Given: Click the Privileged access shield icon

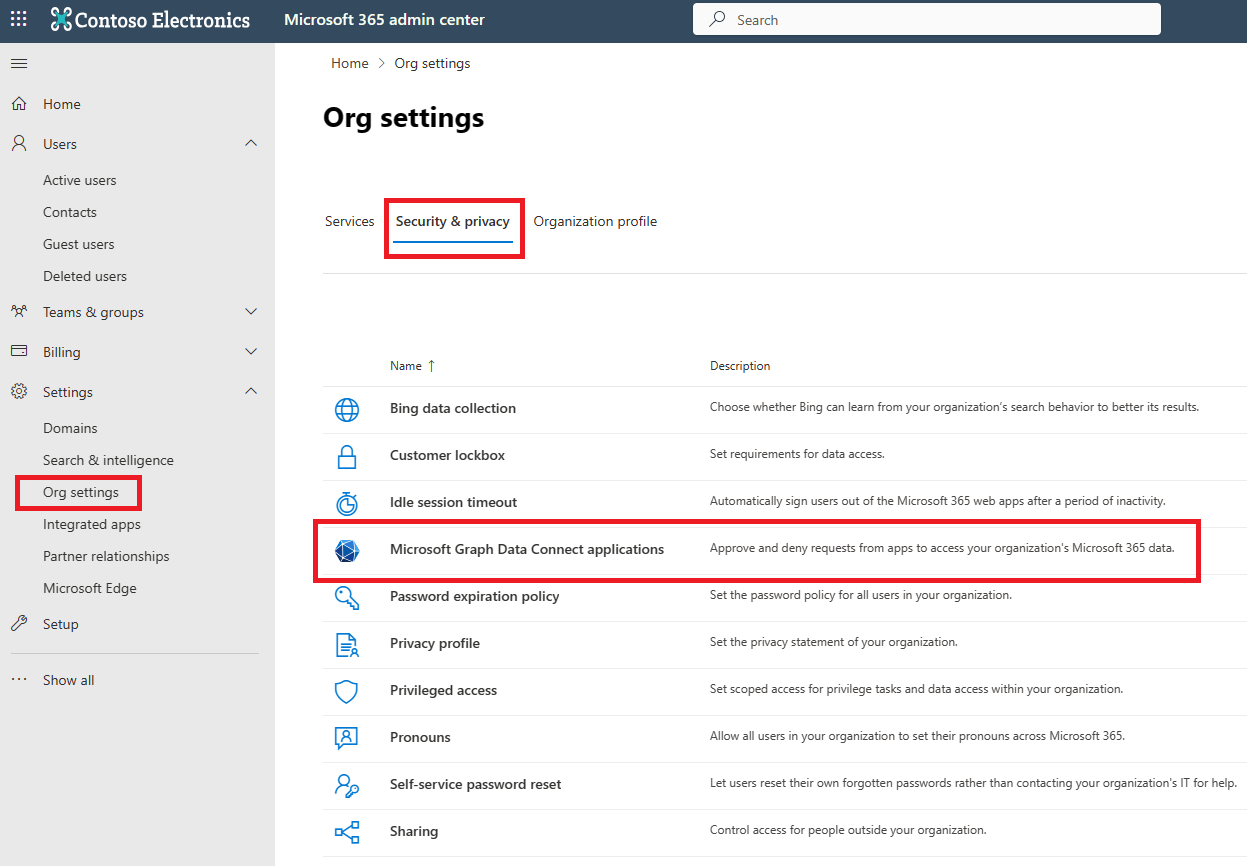Looking at the screenshot, I should [x=347, y=691].
